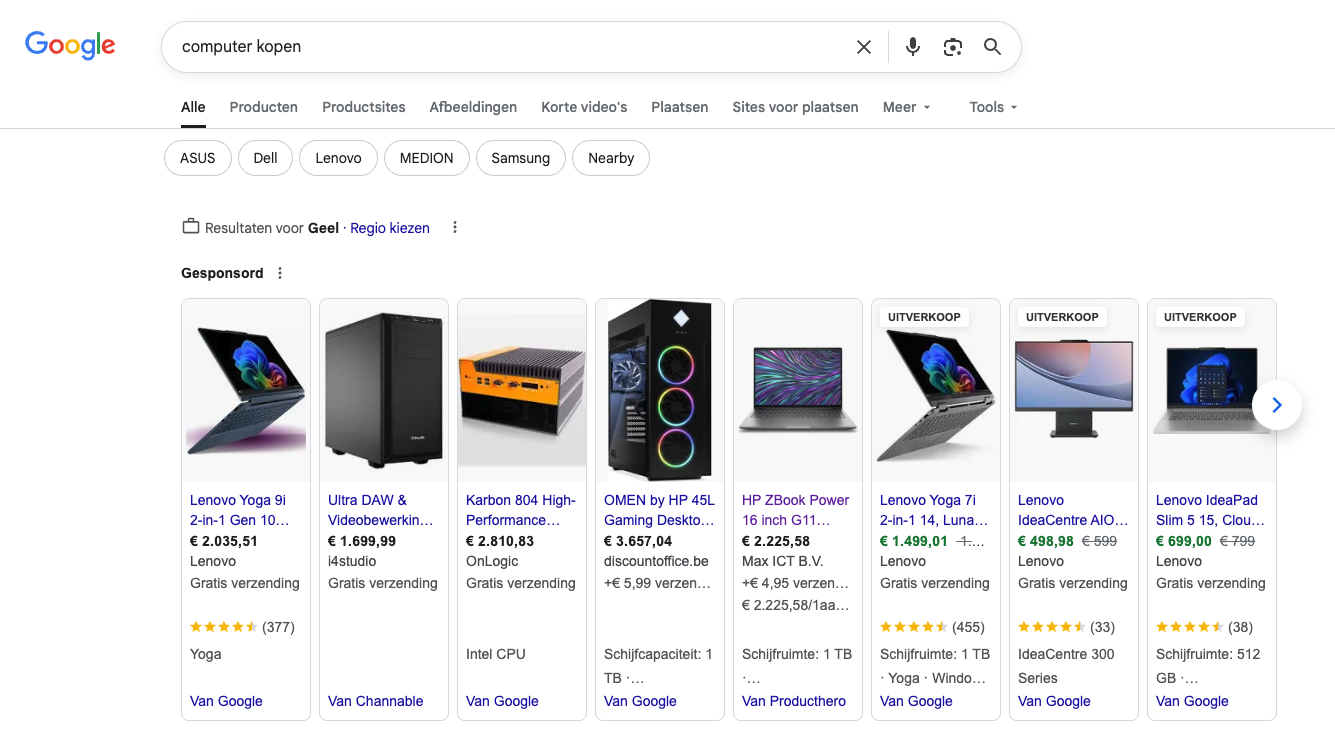
Task: Open HP ZBook Power 16 inch link
Action: (x=796, y=510)
